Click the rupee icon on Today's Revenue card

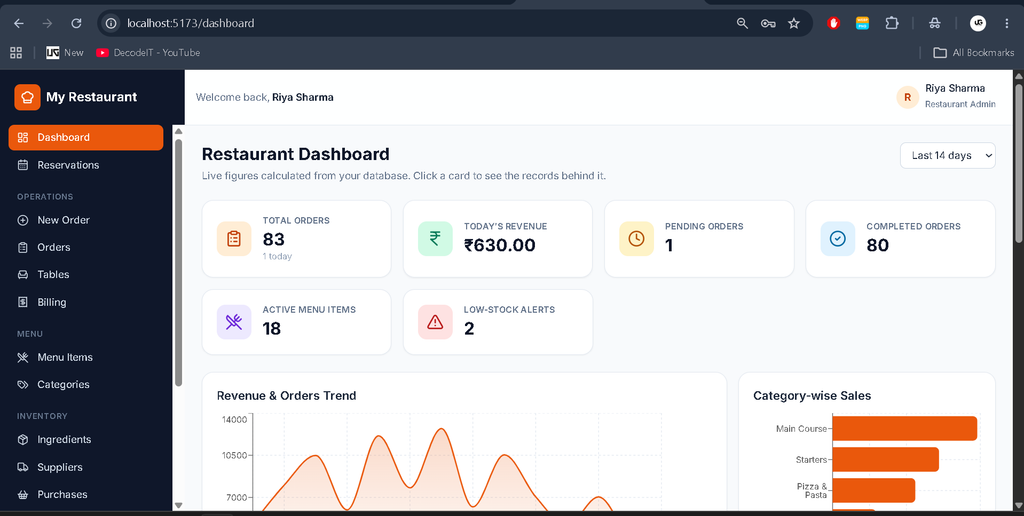(435, 239)
